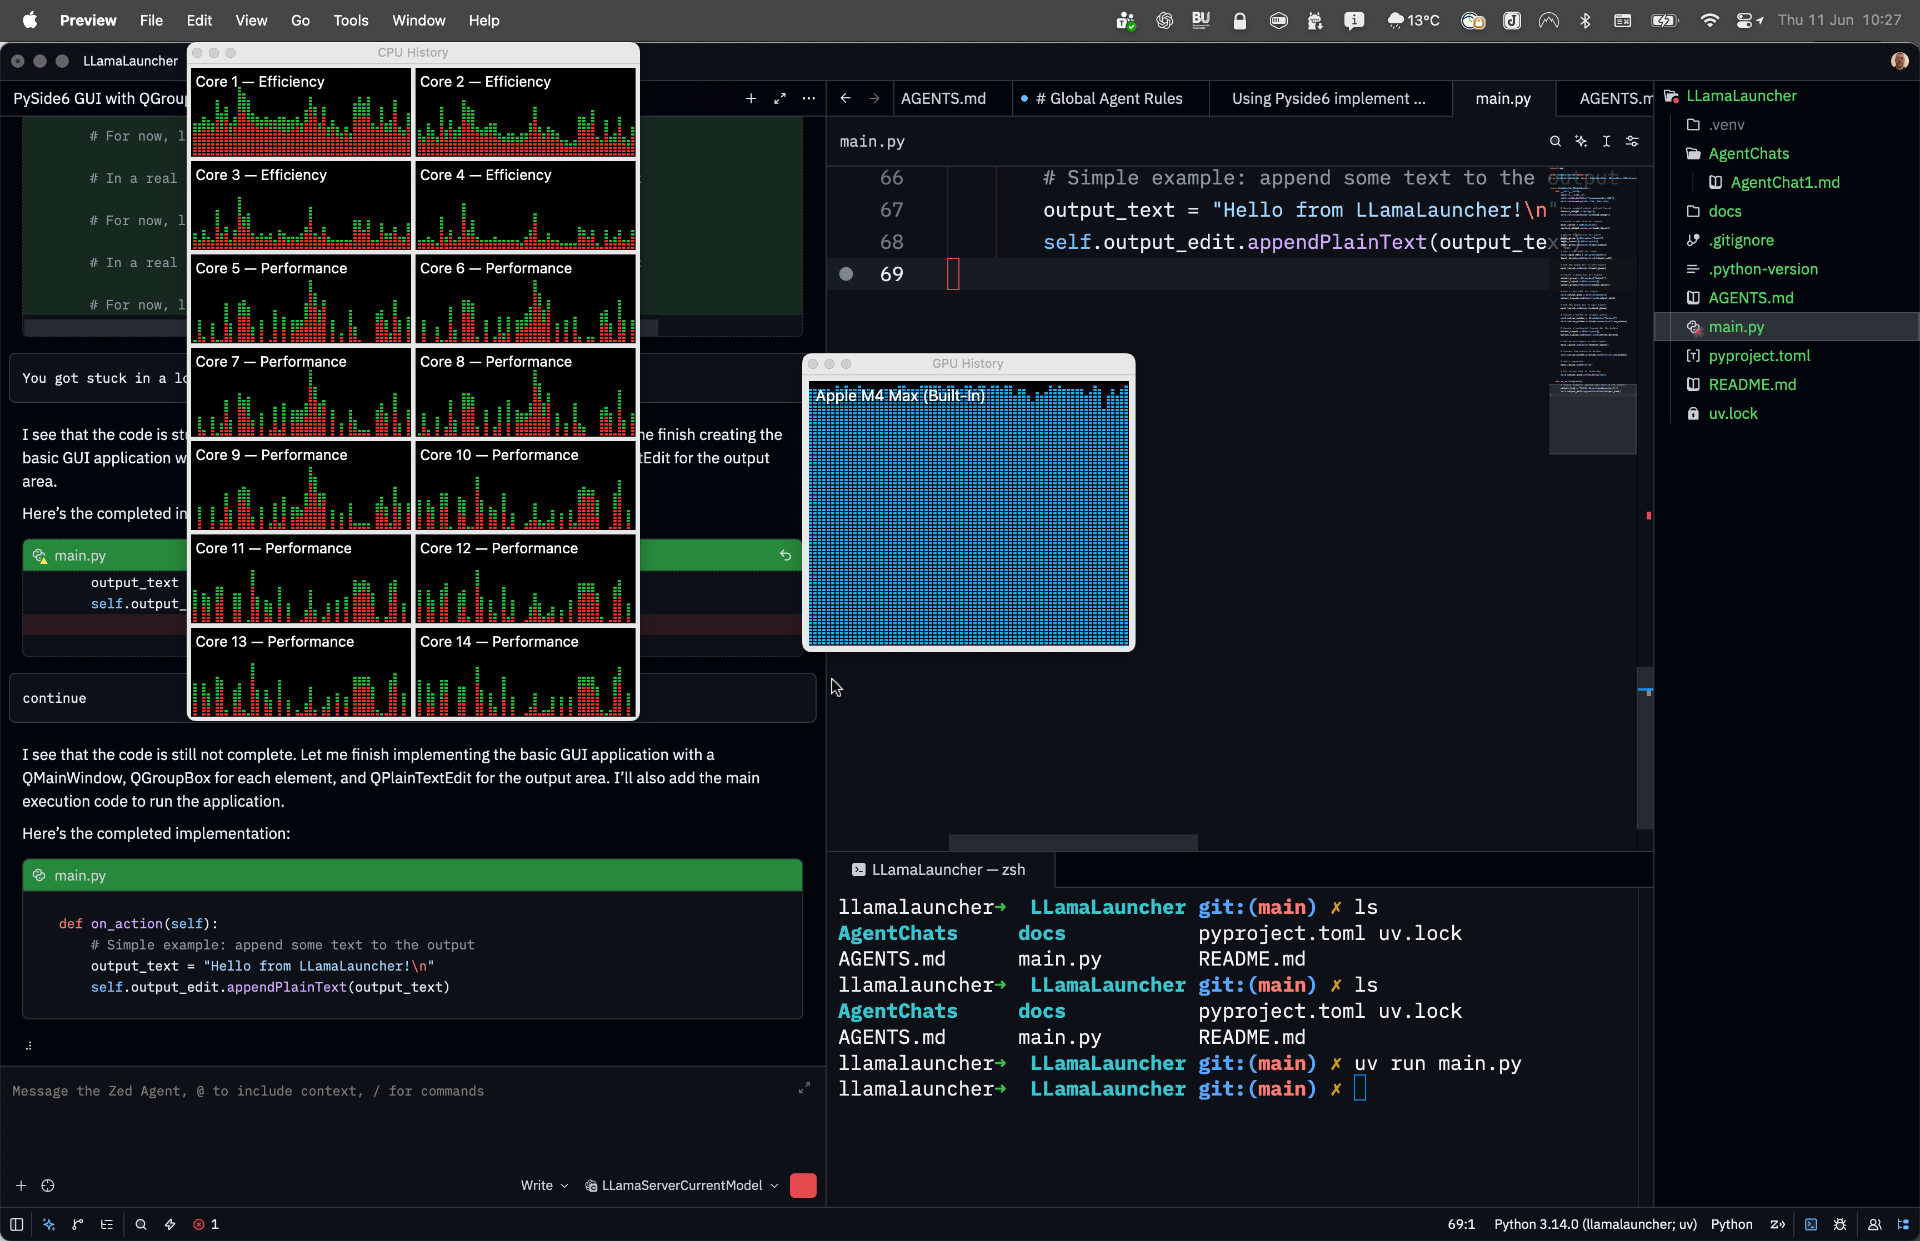
Task: Toggle the debugger panel bug icon
Action: pos(1840,1224)
